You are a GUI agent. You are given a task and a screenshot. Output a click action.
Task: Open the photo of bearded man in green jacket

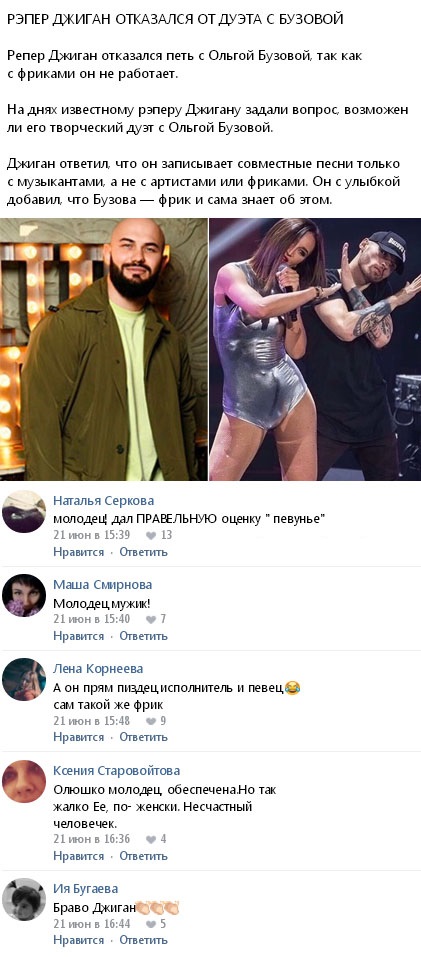click(x=104, y=349)
